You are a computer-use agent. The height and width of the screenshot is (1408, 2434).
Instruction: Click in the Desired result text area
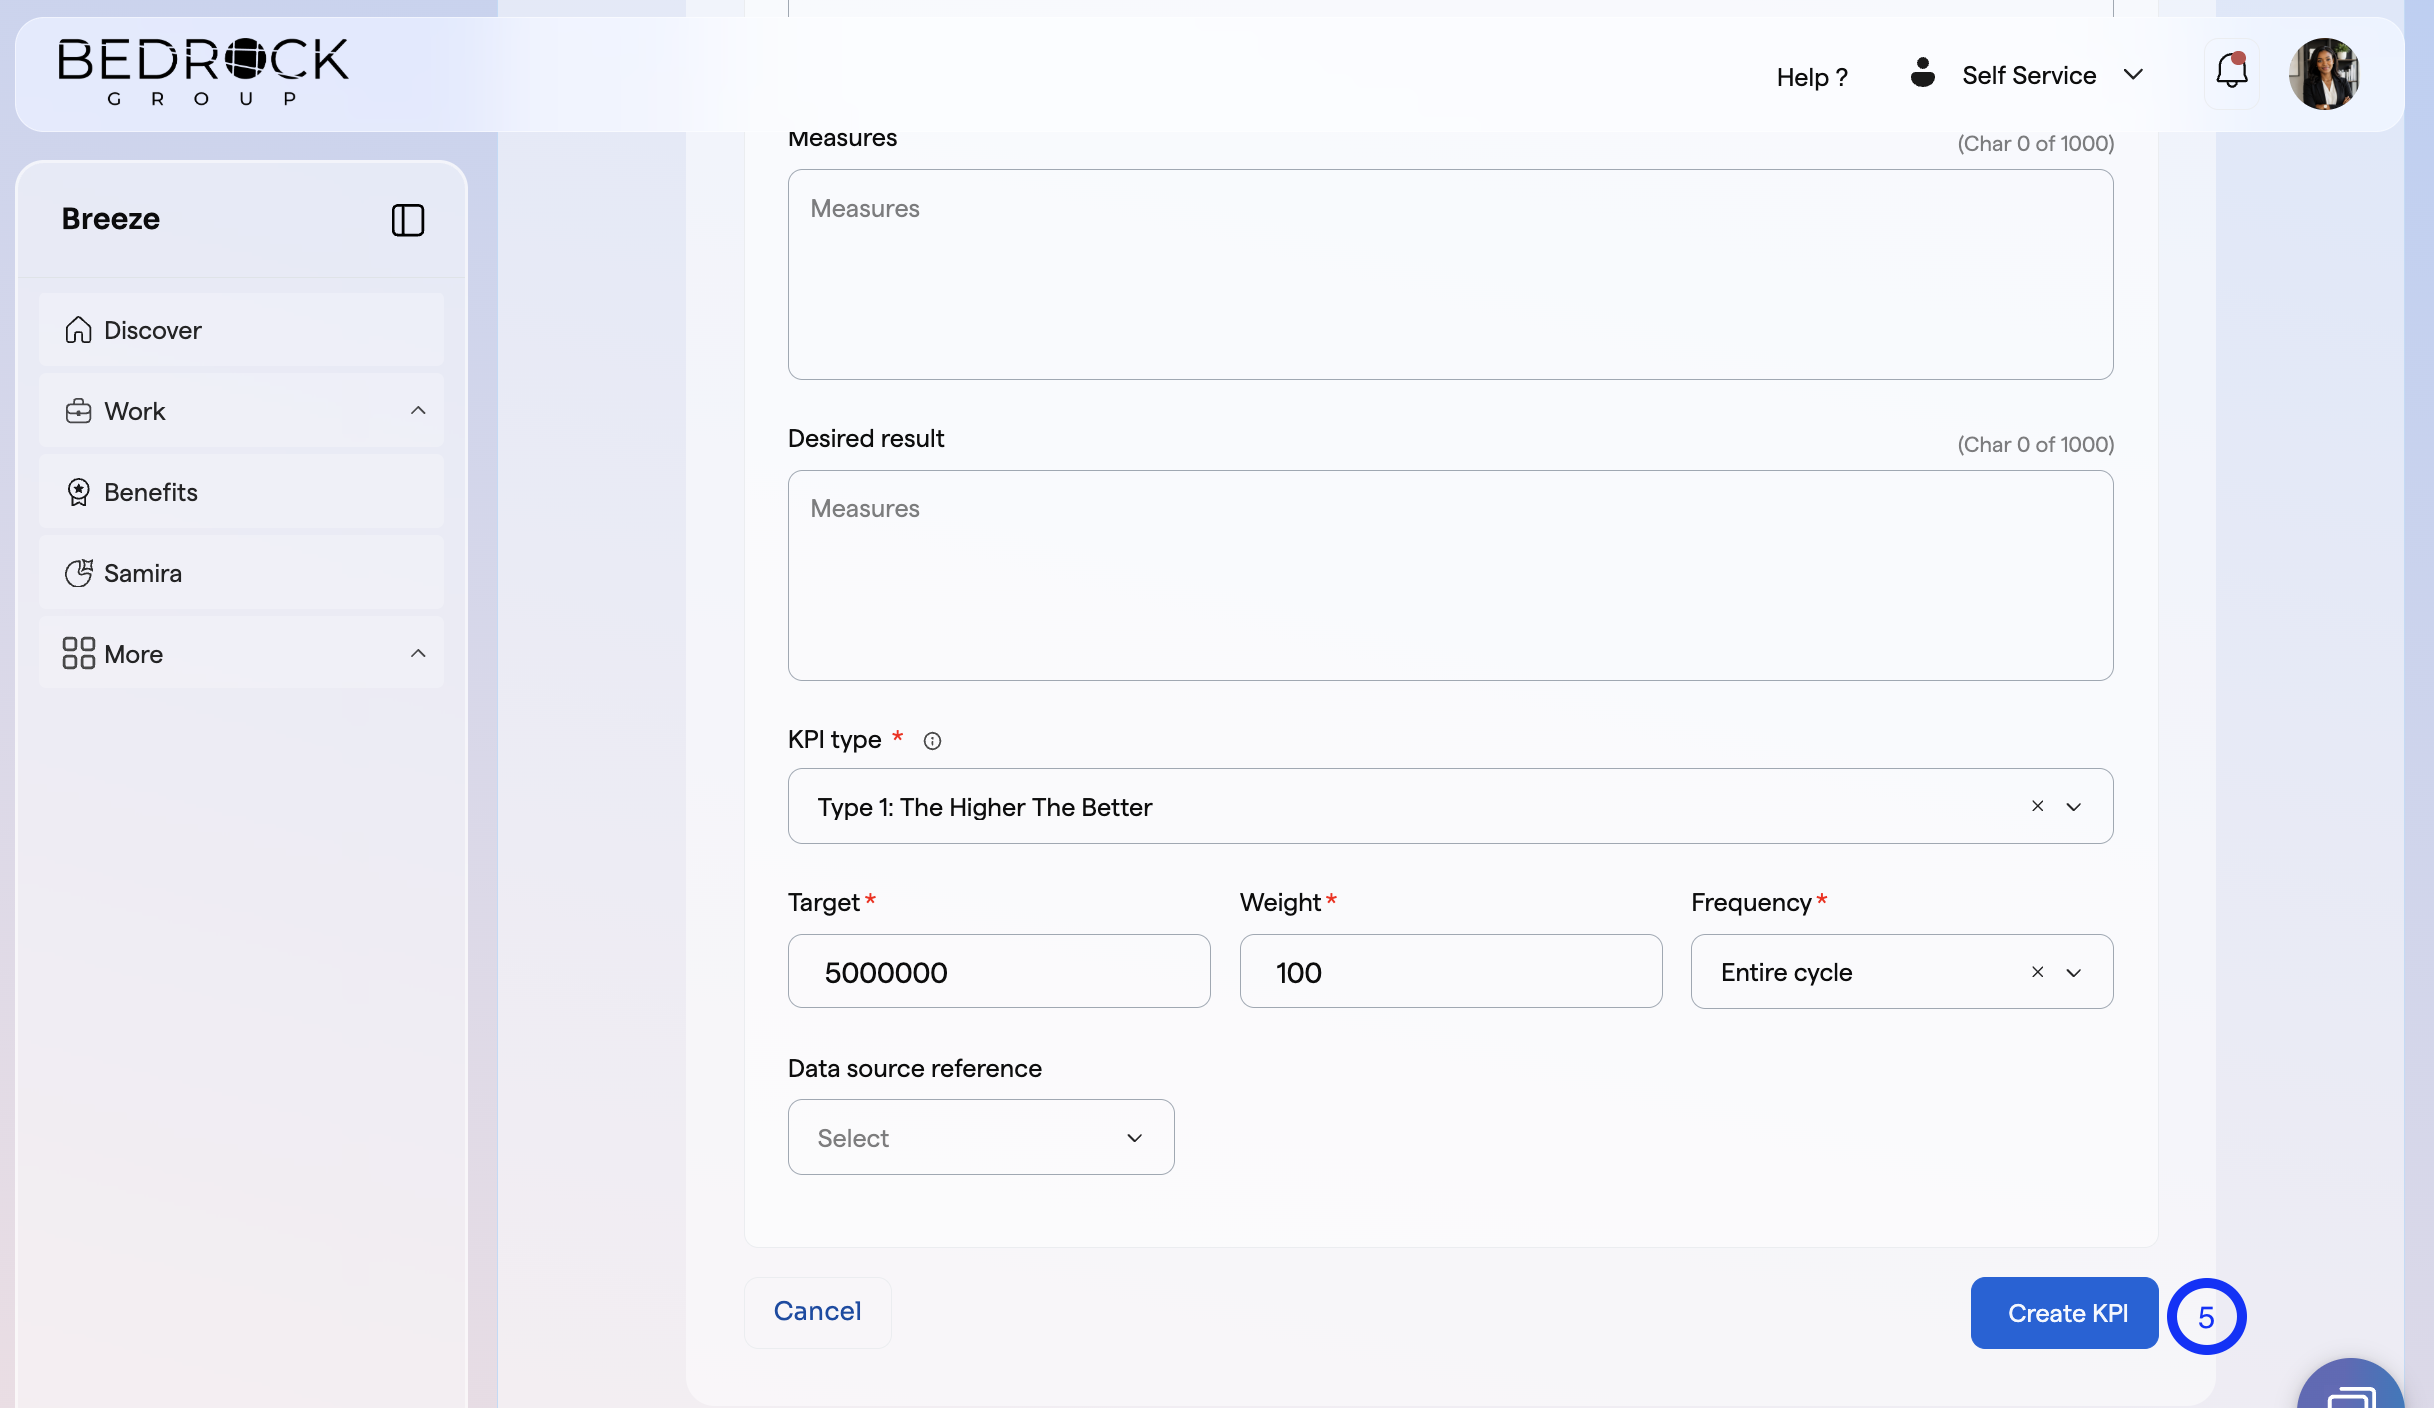tap(1450, 575)
